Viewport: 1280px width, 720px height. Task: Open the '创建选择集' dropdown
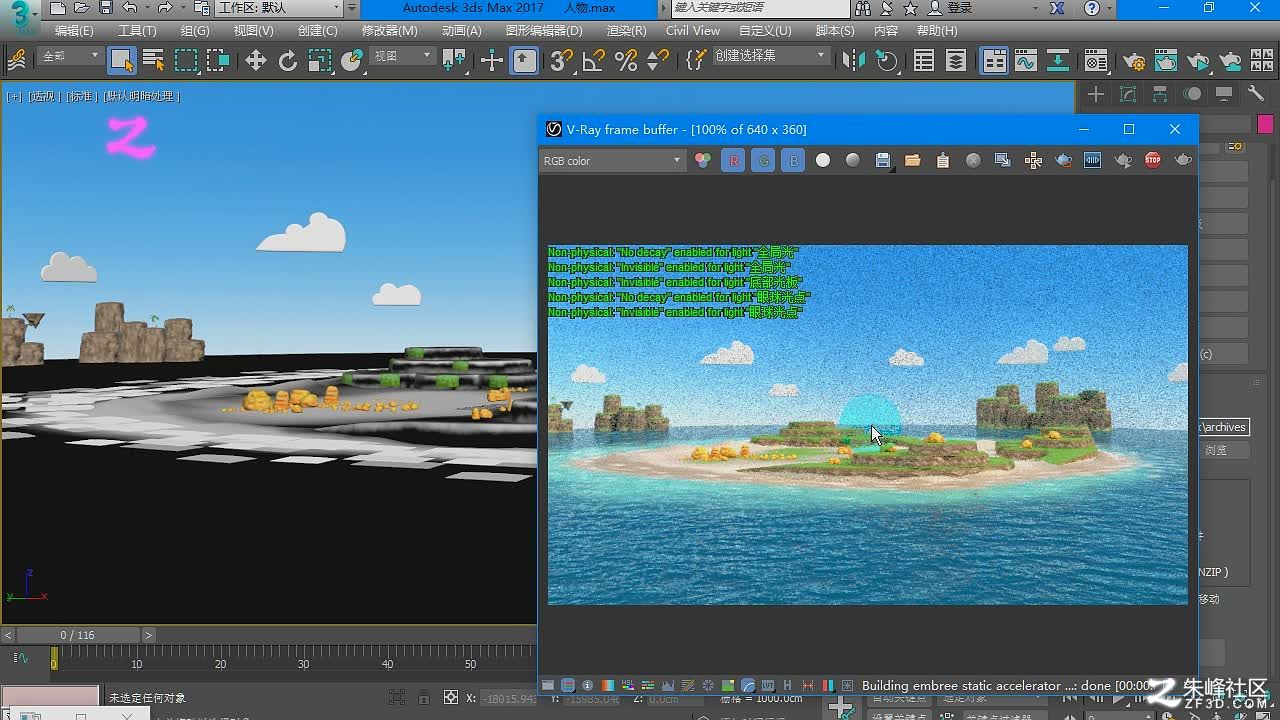771,56
